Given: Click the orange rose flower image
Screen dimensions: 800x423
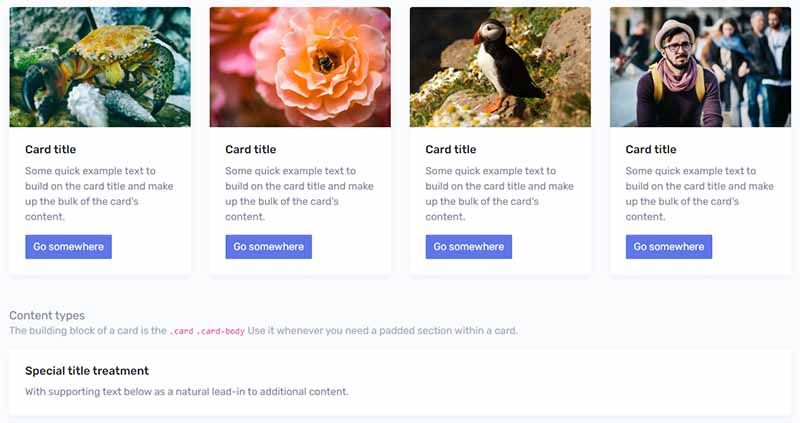Looking at the screenshot, I should tap(300, 67).
